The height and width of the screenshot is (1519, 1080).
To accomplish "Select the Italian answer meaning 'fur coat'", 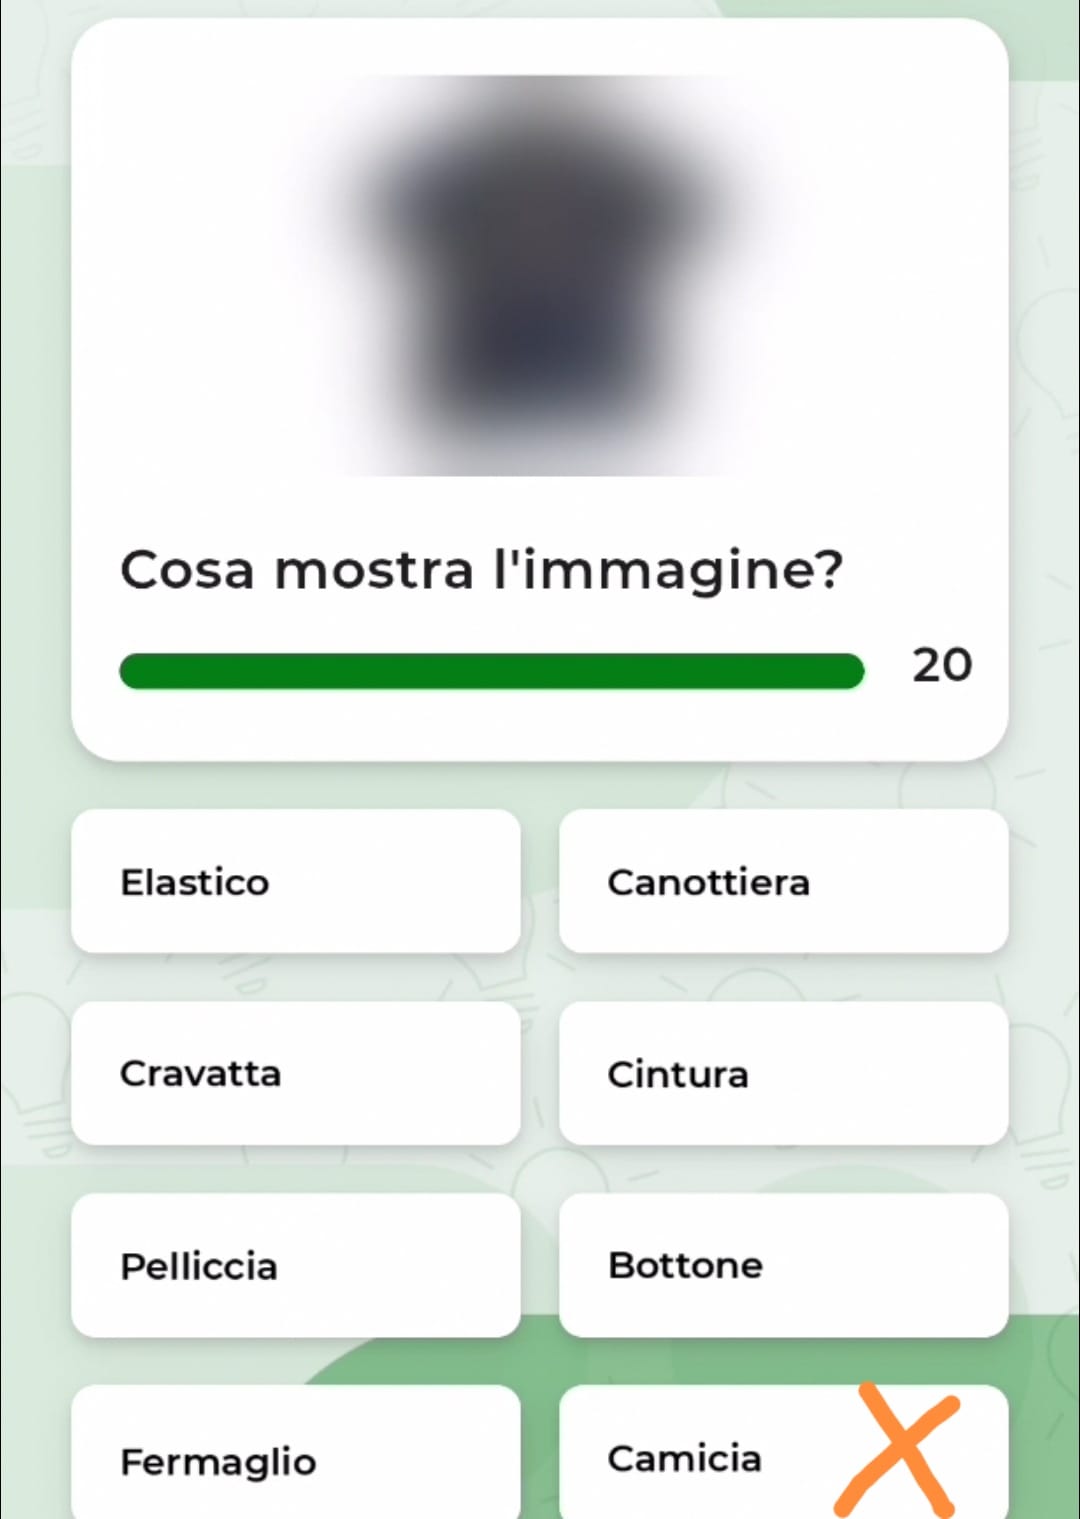I will (x=295, y=1265).
